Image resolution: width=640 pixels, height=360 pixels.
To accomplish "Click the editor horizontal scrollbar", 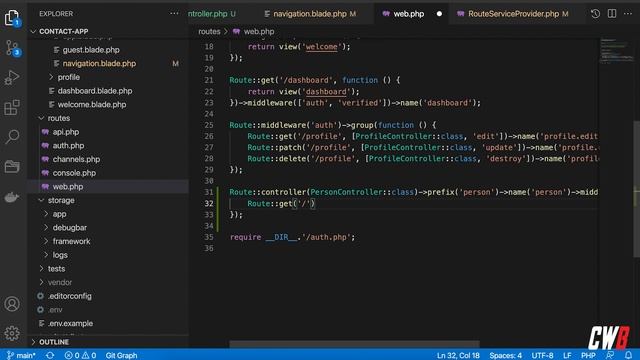I will [354, 344].
